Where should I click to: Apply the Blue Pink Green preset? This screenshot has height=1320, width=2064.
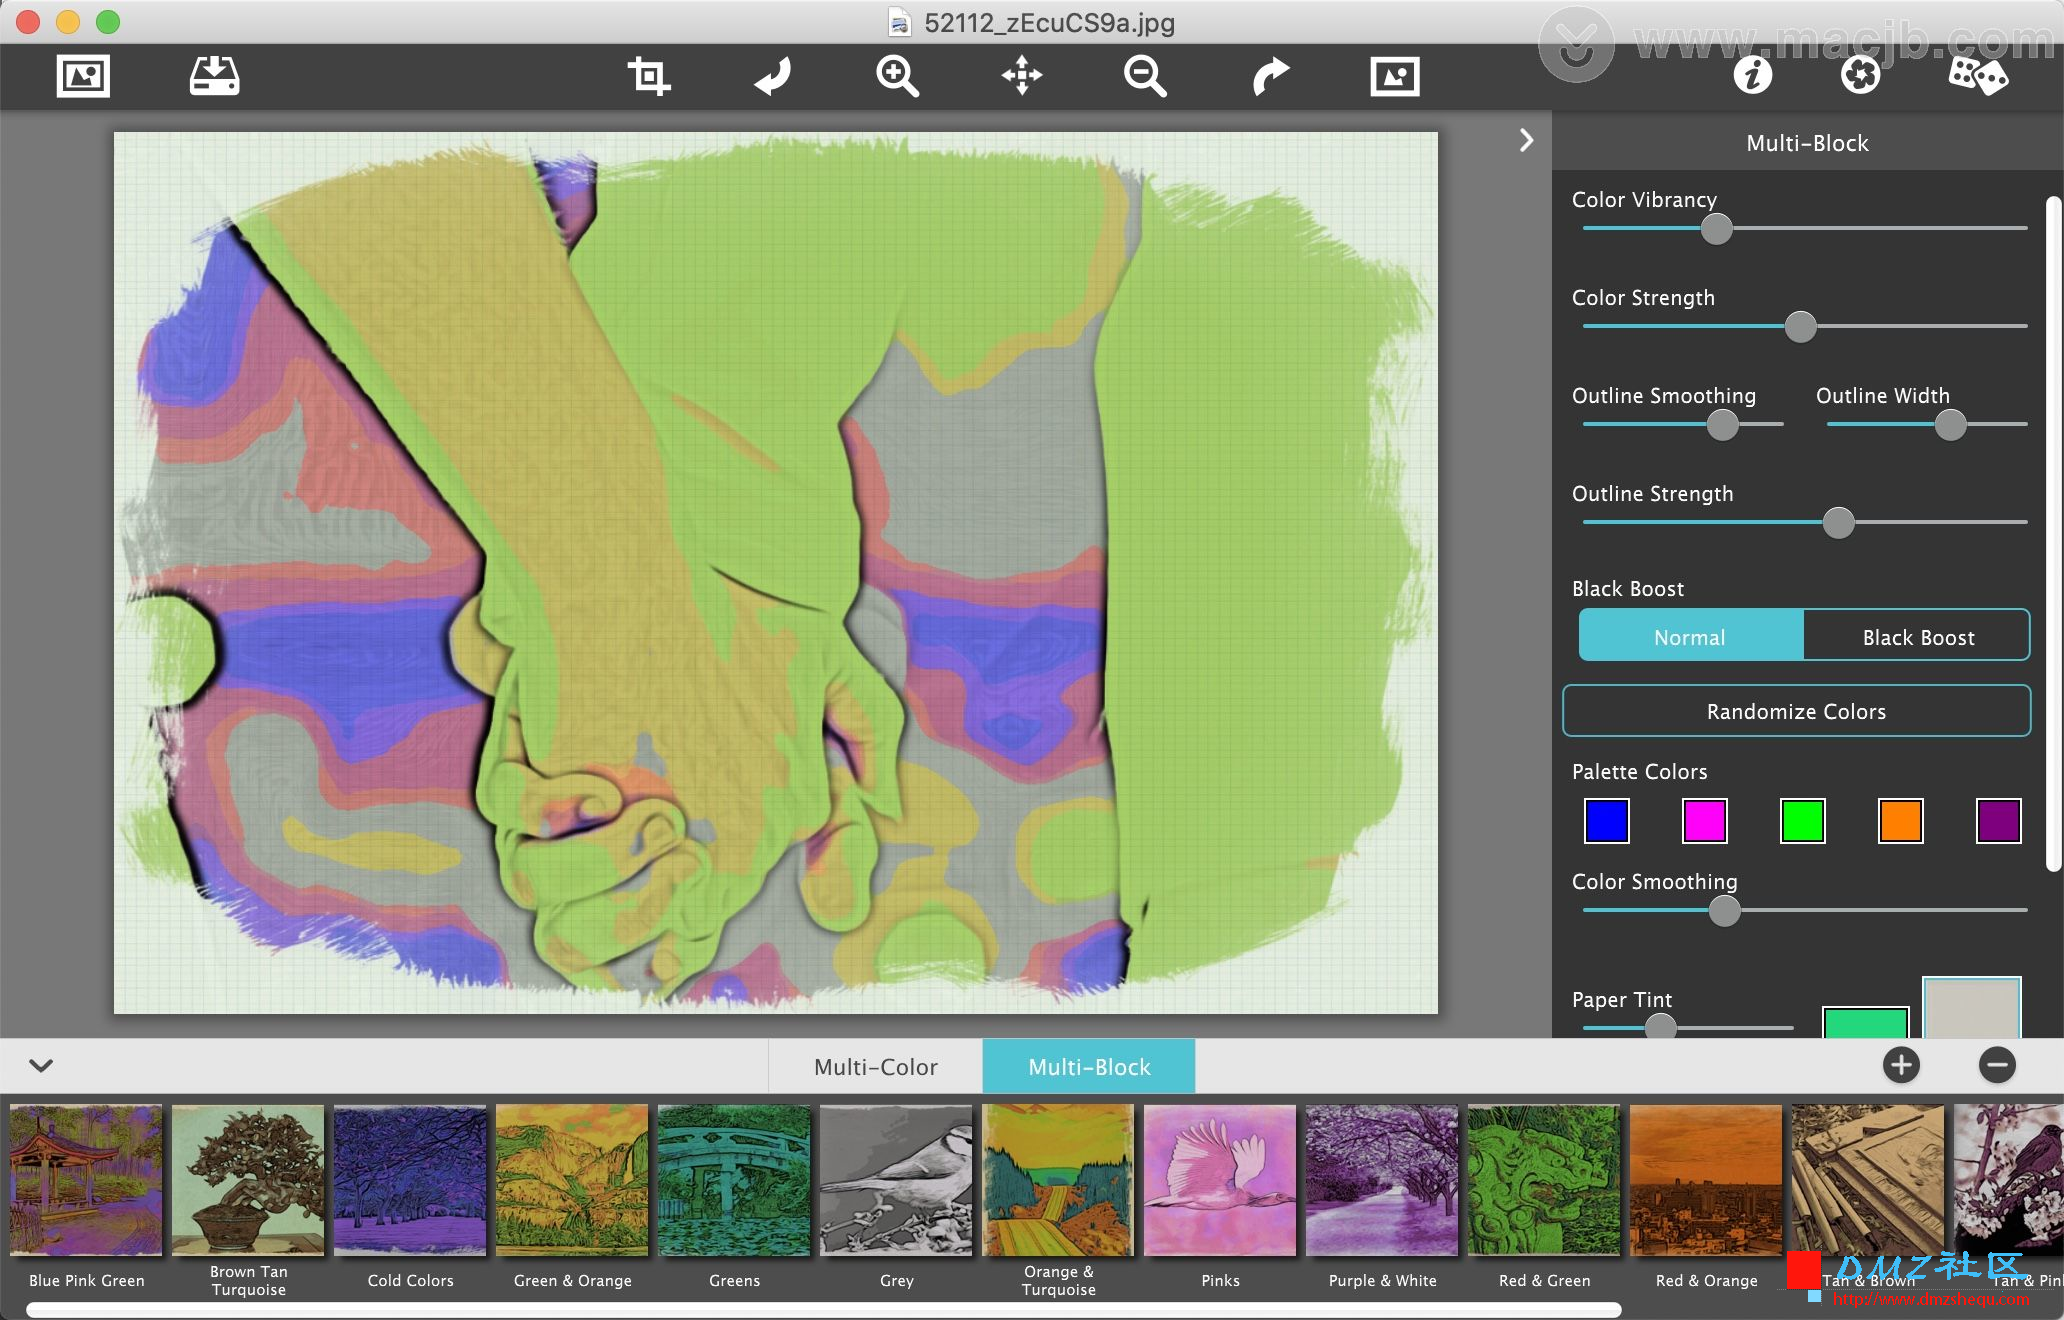[86, 1180]
